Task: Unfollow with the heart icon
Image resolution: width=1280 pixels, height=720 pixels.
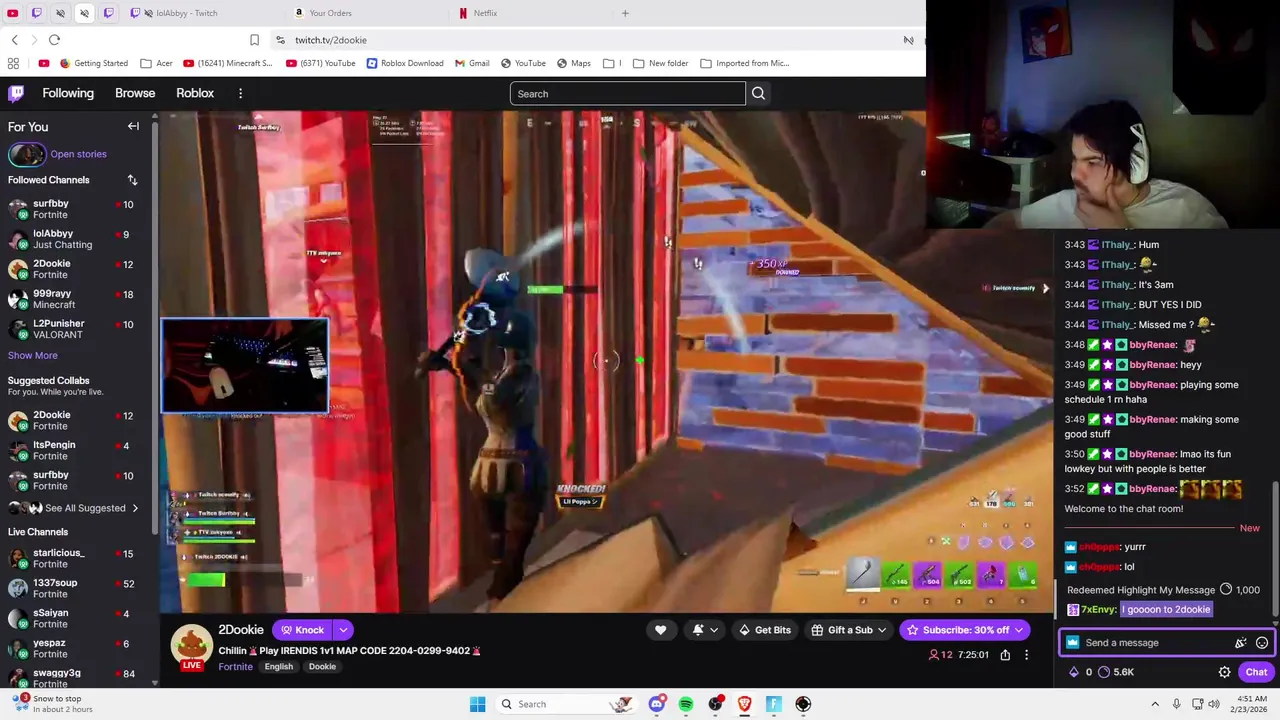Action: tap(660, 630)
